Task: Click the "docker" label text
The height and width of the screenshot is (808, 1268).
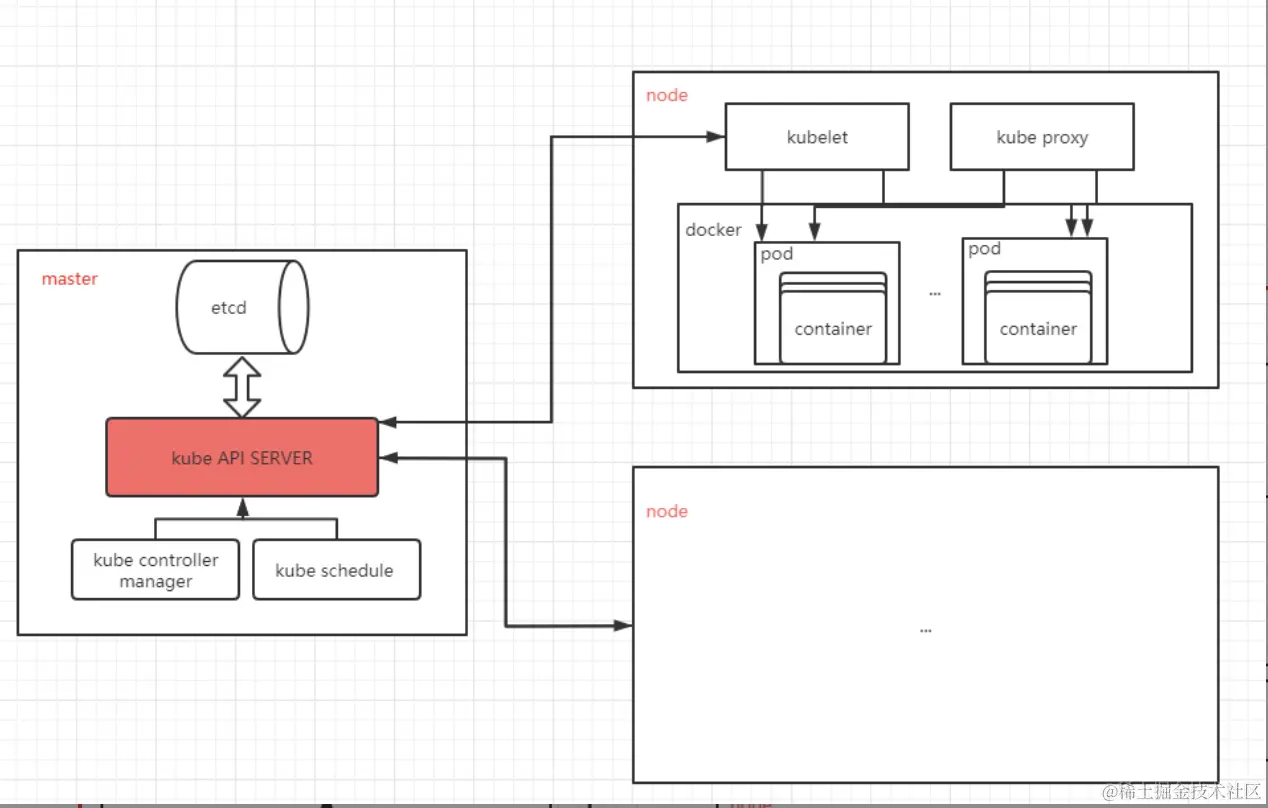Action: click(x=713, y=230)
